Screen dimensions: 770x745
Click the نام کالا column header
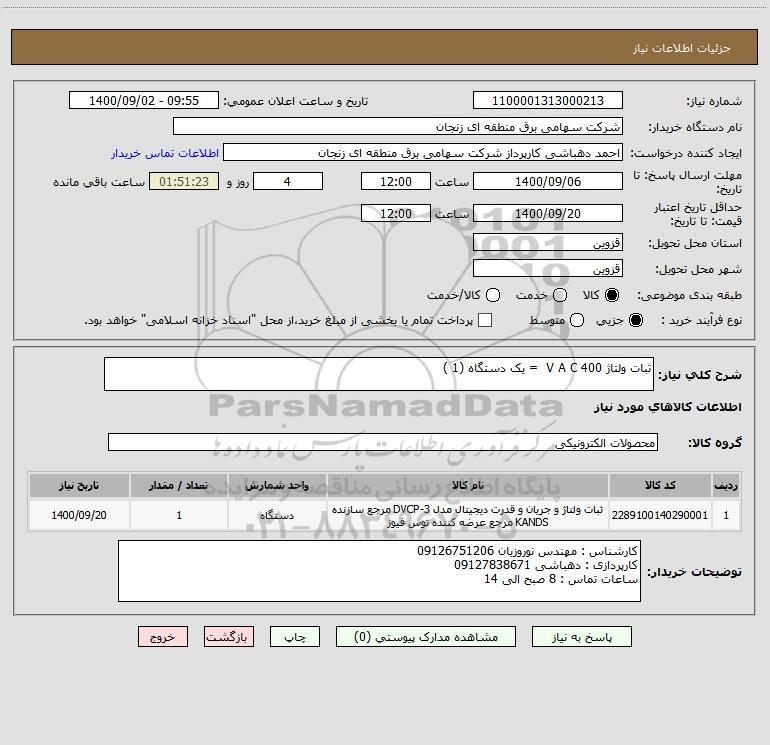[468, 486]
